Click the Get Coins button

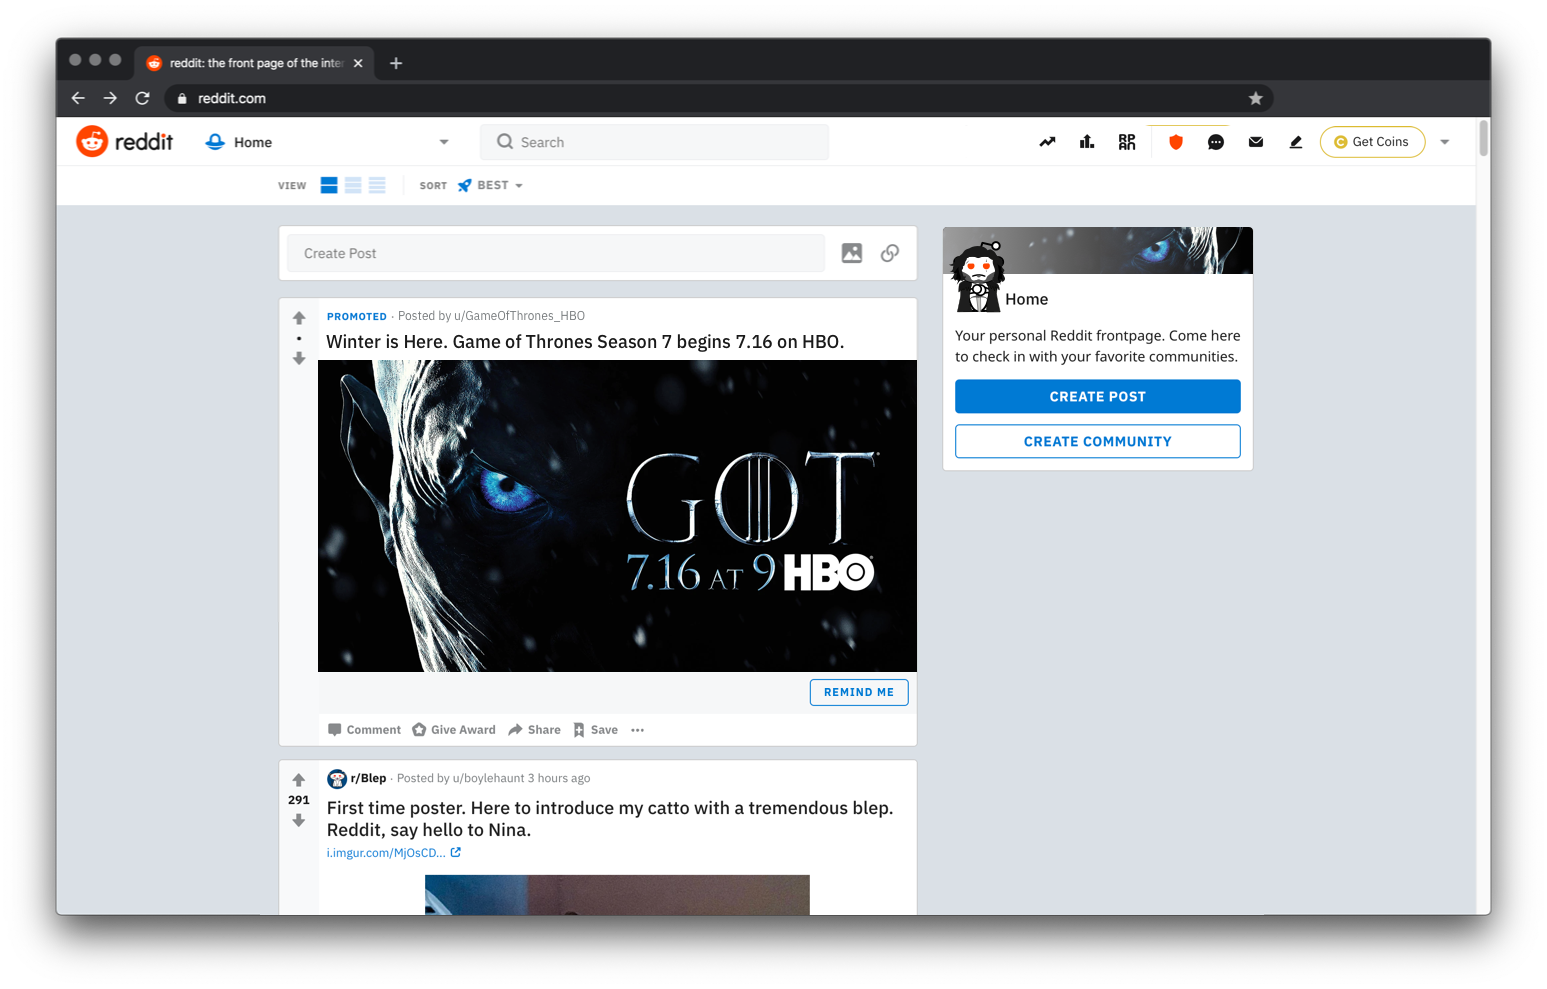(1372, 142)
